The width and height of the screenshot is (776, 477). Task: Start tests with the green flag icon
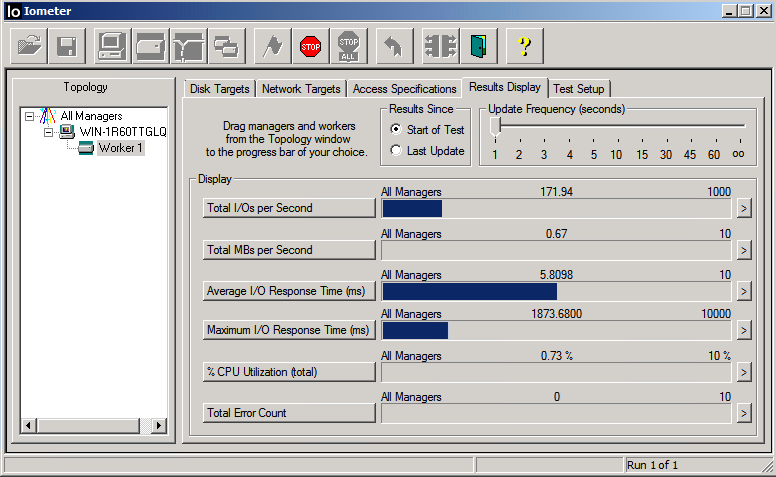(x=273, y=47)
